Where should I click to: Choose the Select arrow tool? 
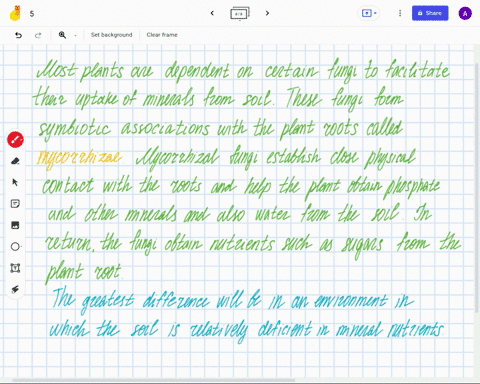point(15,182)
